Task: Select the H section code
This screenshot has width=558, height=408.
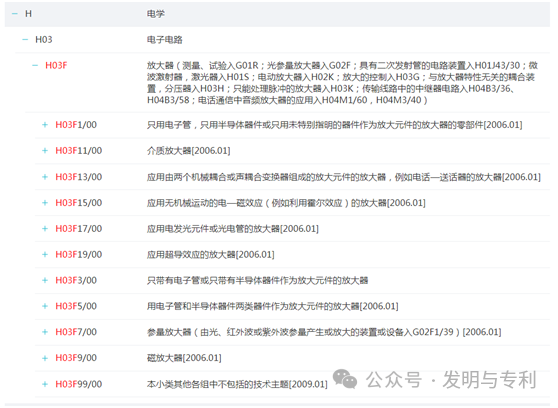Action: (28, 14)
